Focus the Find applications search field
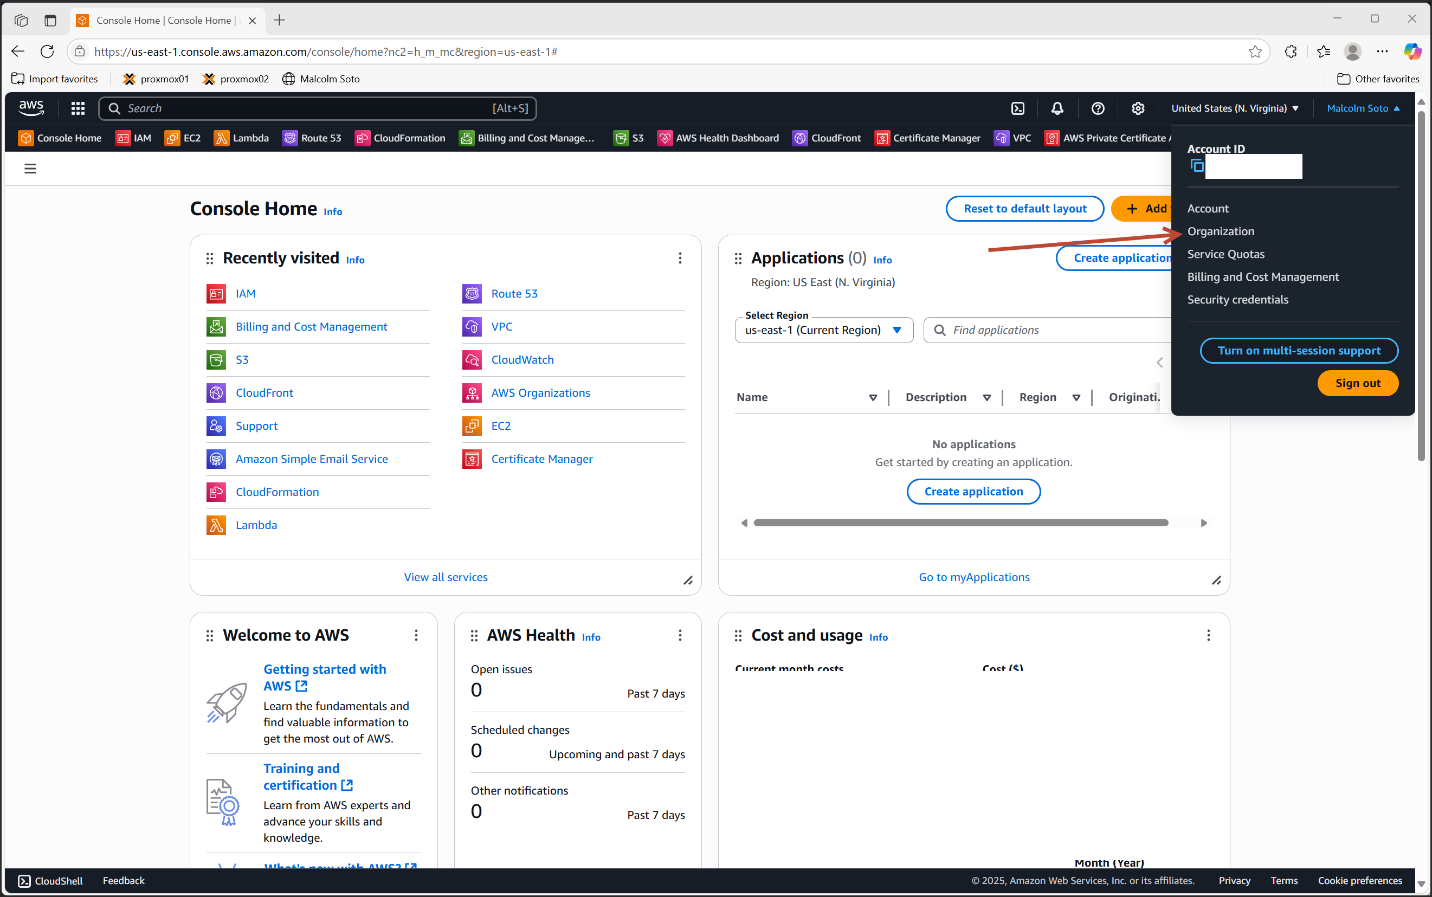Screen dimensions: 1432x897 [x=1050, y=330]
